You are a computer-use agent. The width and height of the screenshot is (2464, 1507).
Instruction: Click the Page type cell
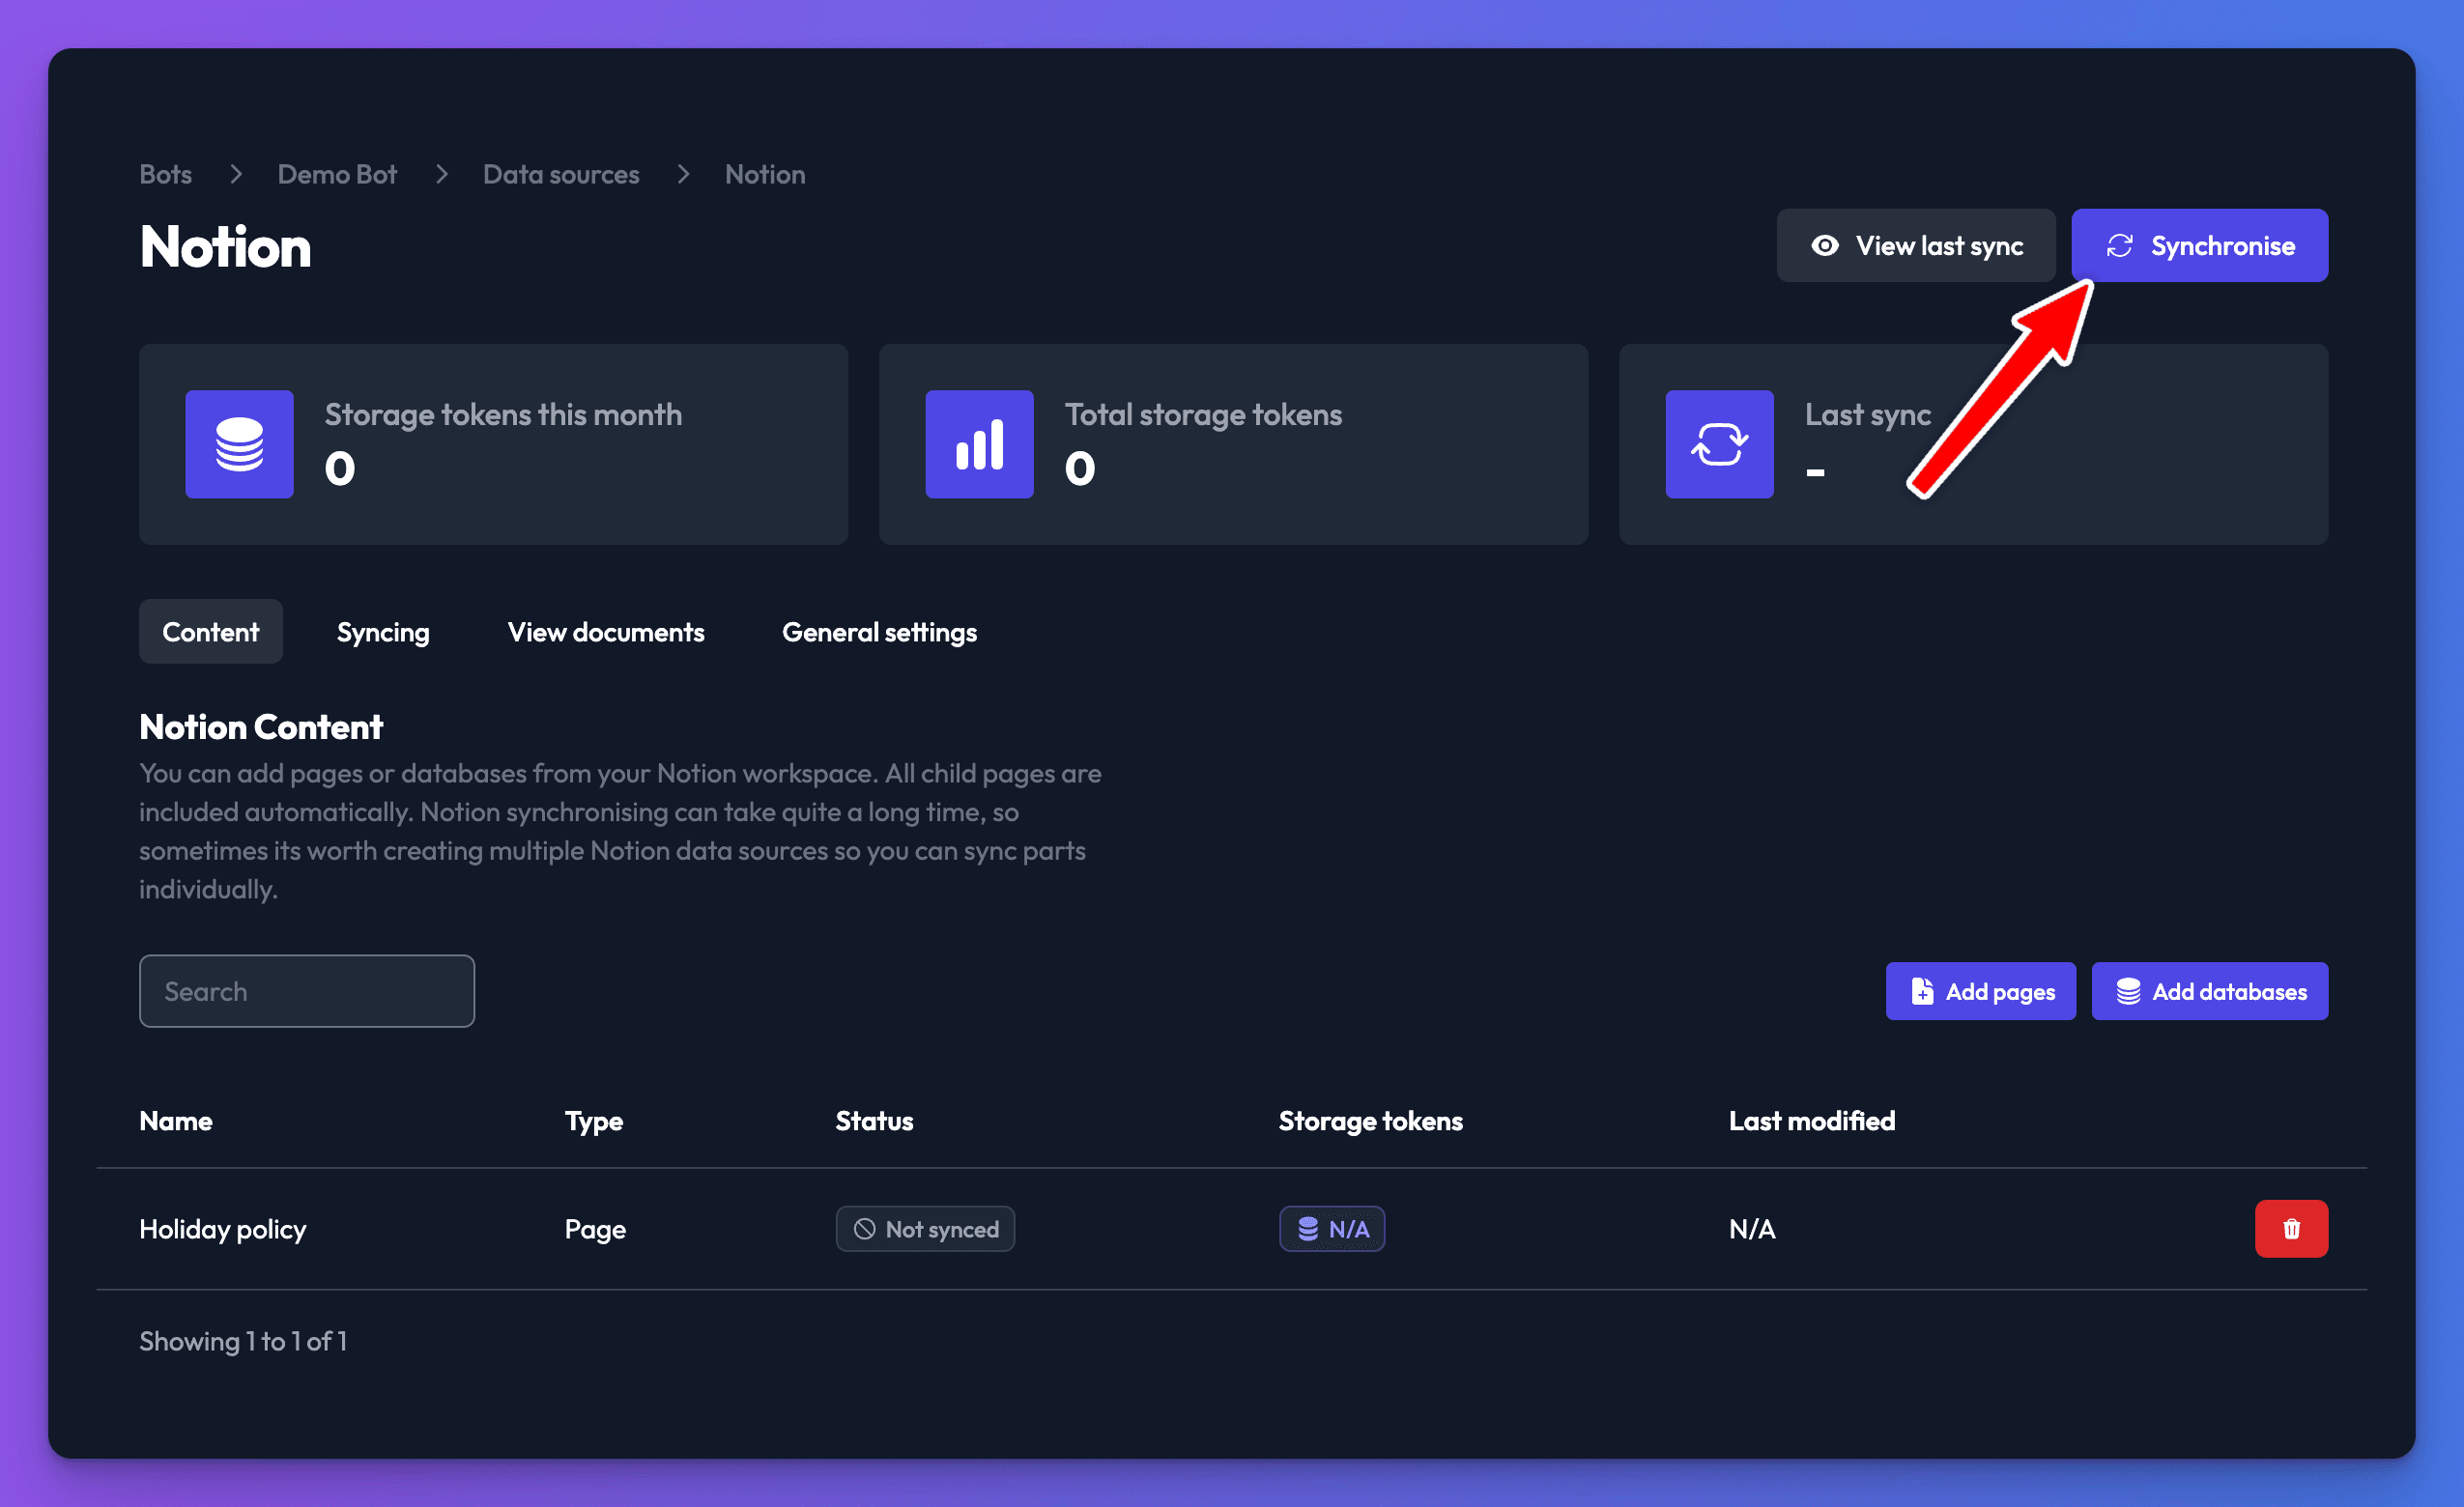[595, 1229]
